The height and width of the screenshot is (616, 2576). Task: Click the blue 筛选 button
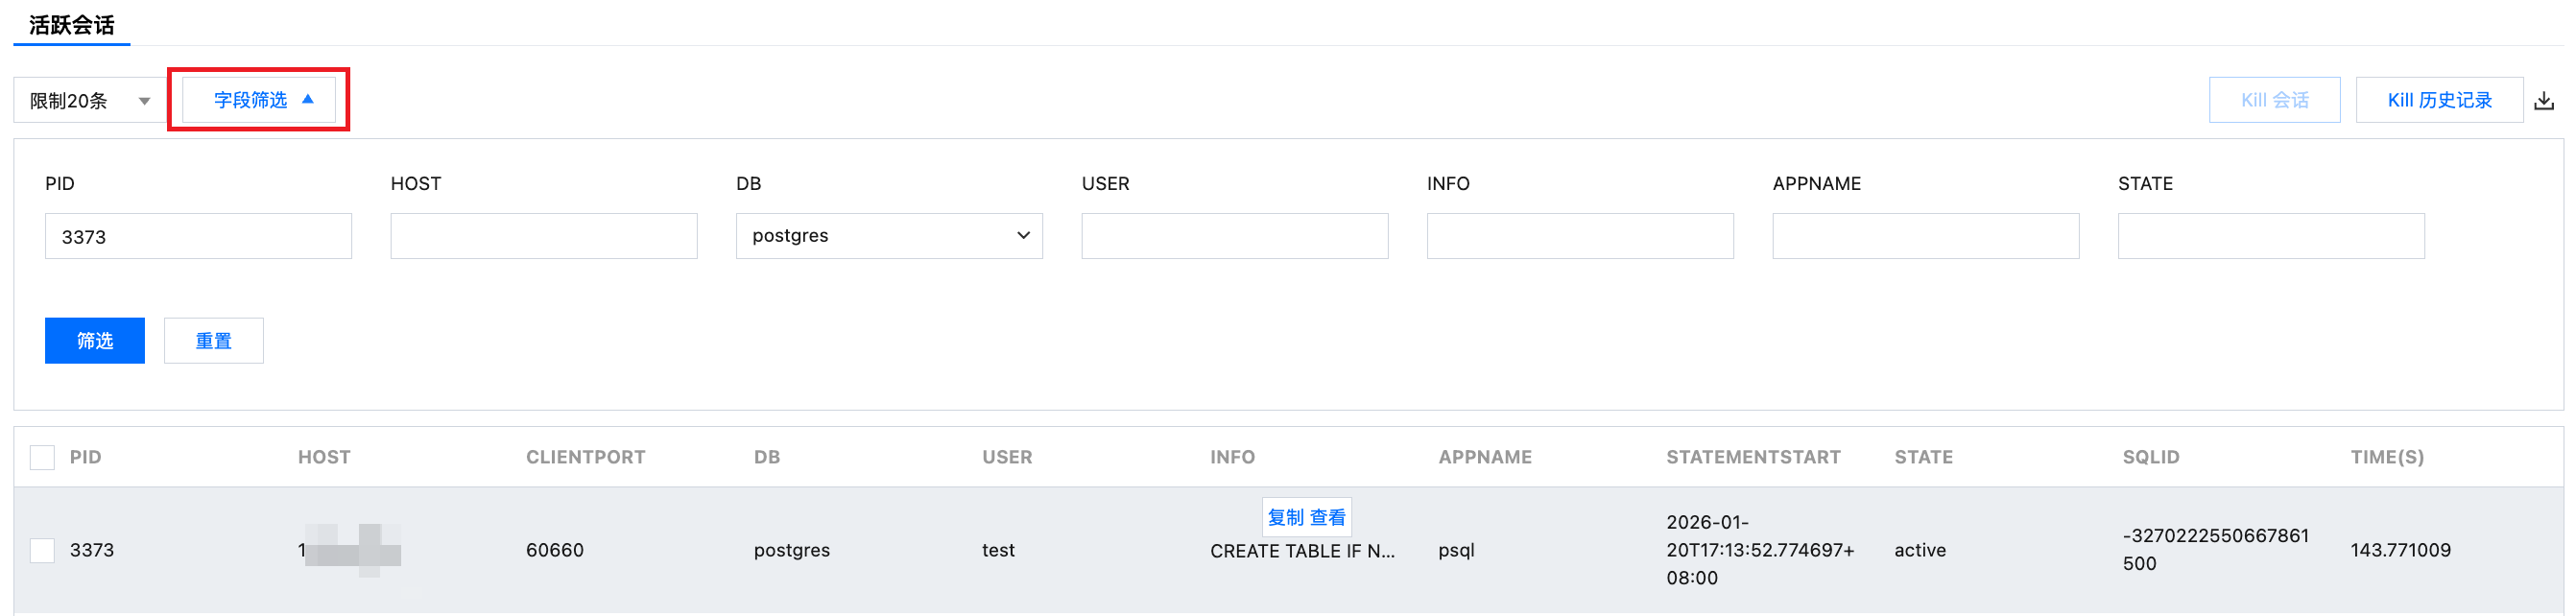pos(95,341)
